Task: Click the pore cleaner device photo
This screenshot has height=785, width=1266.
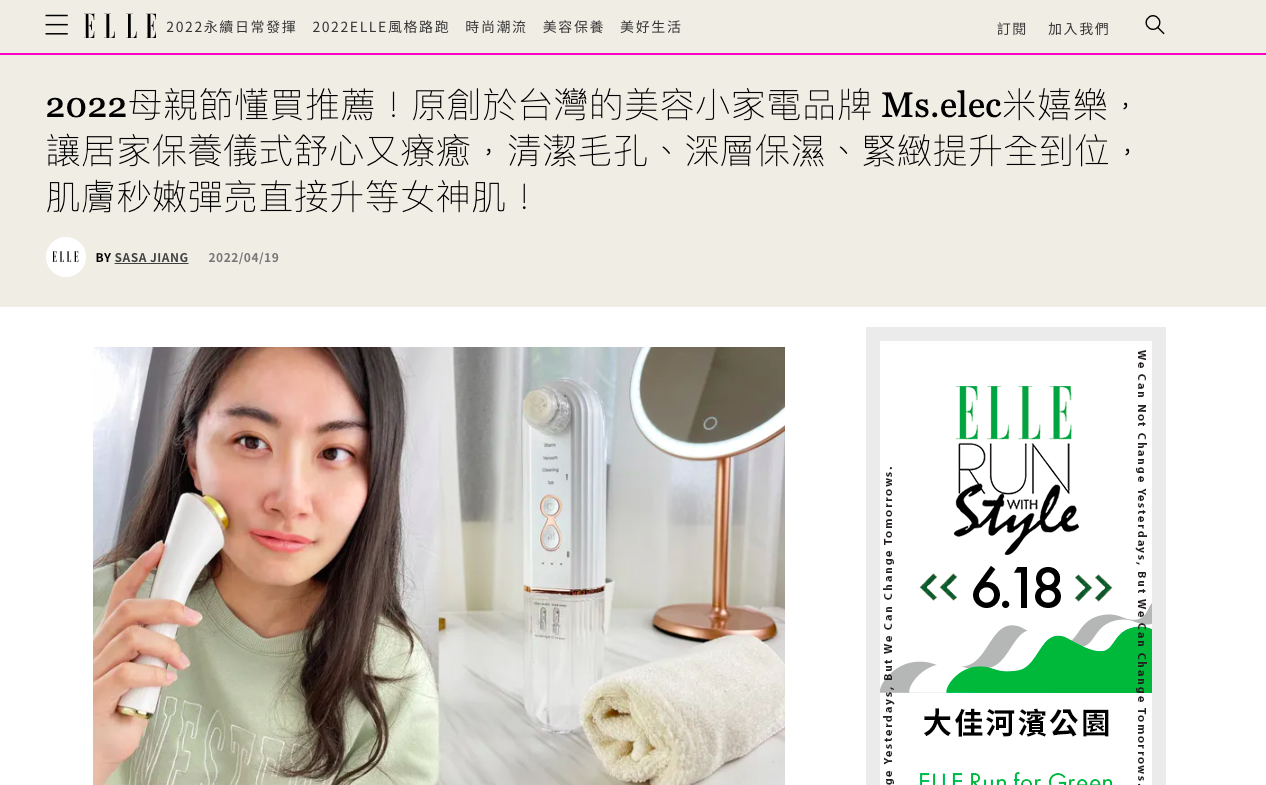Action: tap(612, 566)
